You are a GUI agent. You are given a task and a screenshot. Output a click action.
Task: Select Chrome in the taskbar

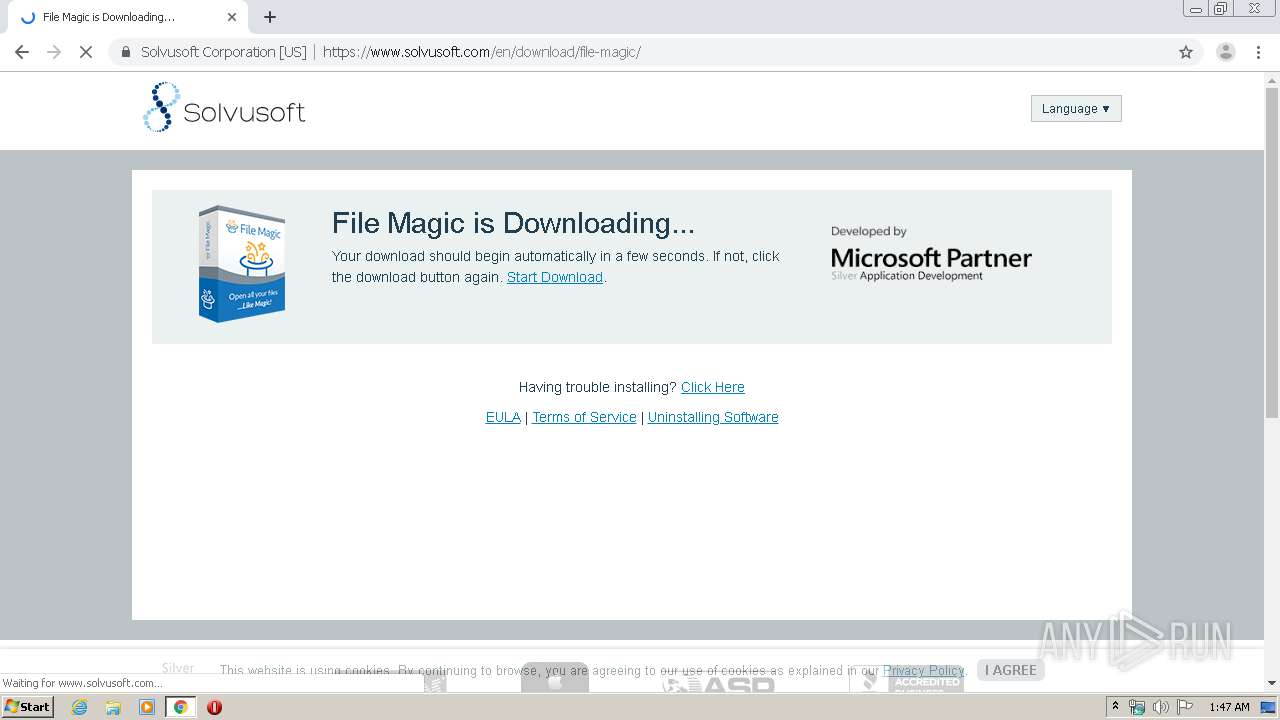[180, 707]
